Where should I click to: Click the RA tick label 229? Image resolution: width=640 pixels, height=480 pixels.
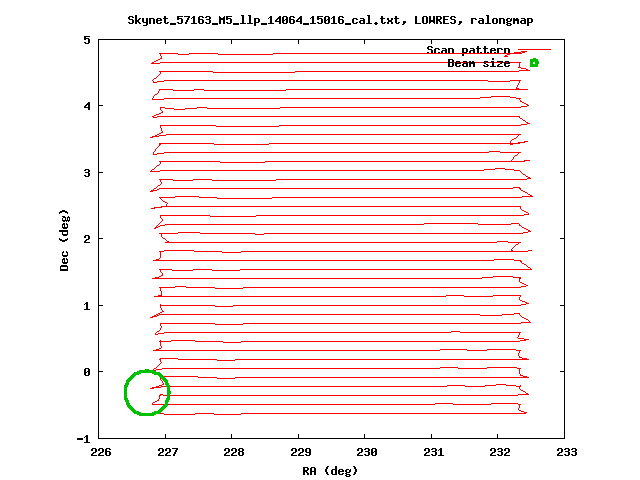pos(301,452)
